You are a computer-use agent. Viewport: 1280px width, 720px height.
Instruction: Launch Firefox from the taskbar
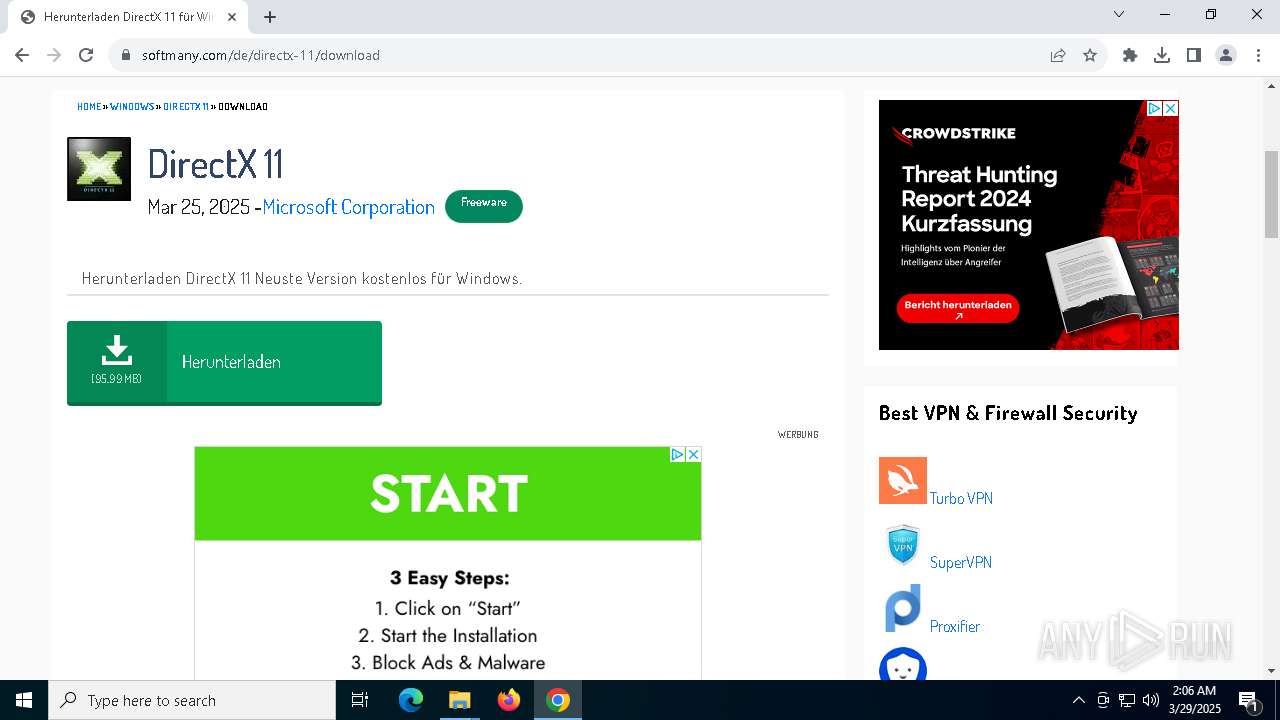(508, 700)
